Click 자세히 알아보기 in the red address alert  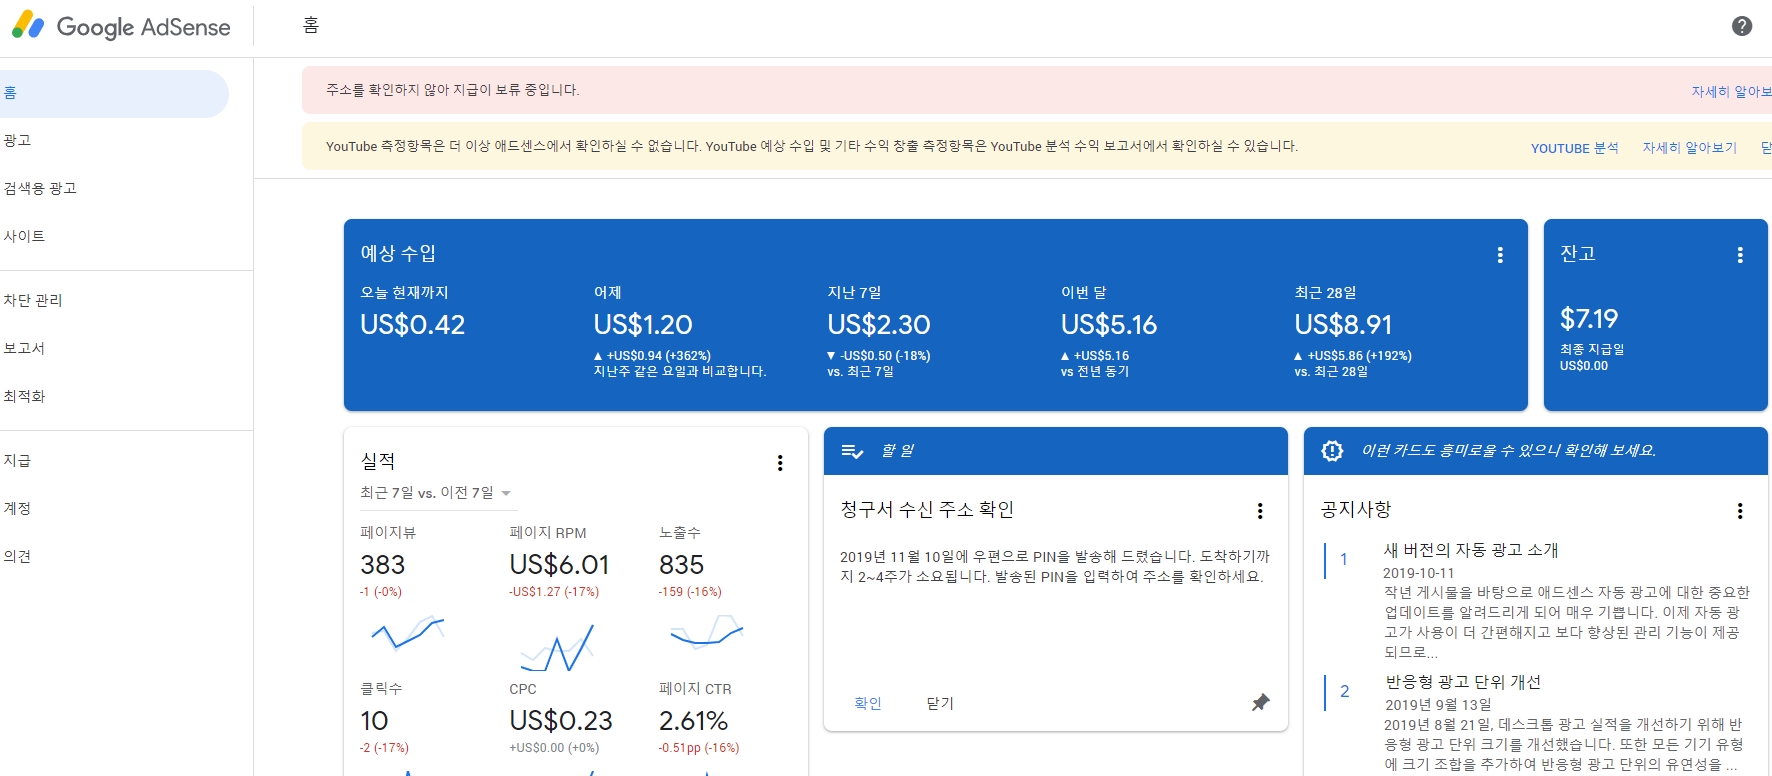coord(1731,92)
